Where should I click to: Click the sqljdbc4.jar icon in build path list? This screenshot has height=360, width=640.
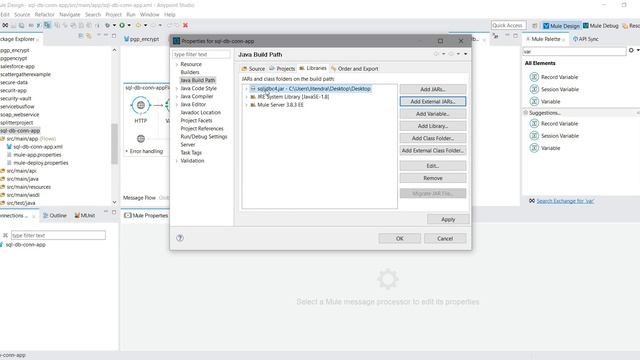coord(253,89)
